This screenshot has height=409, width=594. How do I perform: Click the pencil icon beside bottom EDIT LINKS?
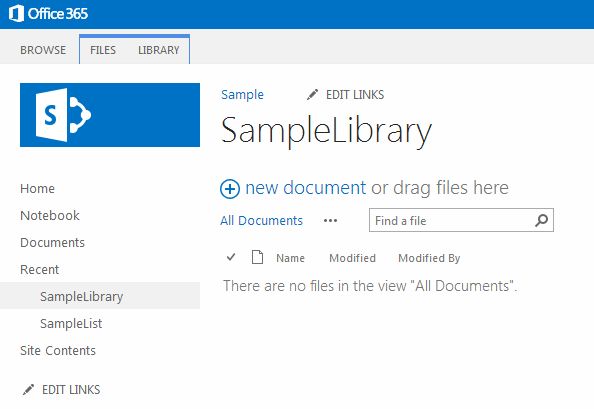click(28, 389)
